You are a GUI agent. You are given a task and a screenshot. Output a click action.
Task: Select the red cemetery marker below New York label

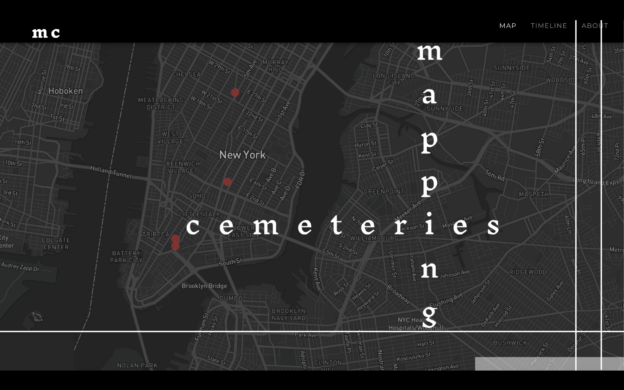[227, 182]
